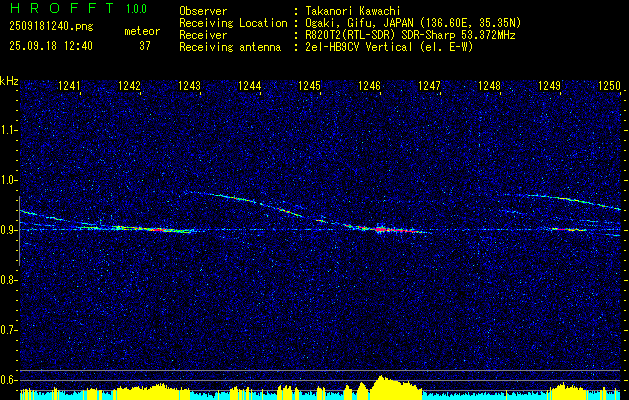Click the meteor count 37
Image resolution: width=629 pixels, height=400 pixels.
pyautogui.click(x=145, y=46)
